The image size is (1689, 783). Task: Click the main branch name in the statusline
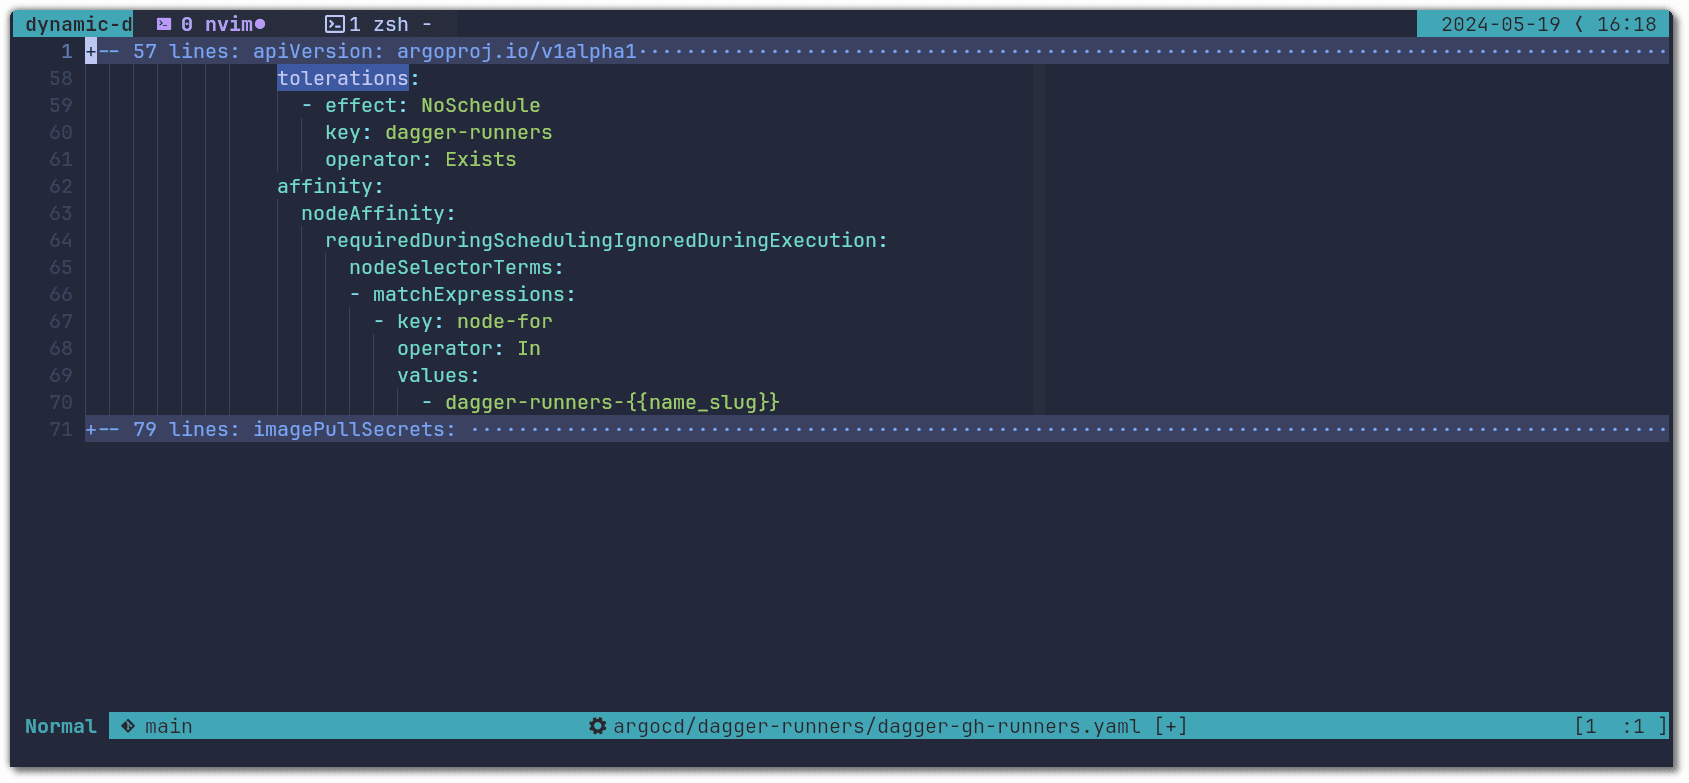click(x=168, y=726)
